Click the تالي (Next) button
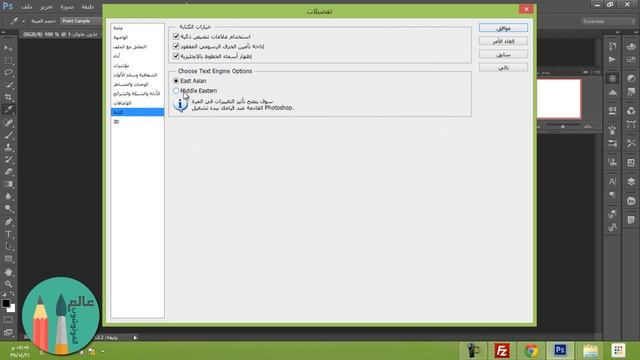Viewport: 640px width, 360px height. click(x=503, y=67)
